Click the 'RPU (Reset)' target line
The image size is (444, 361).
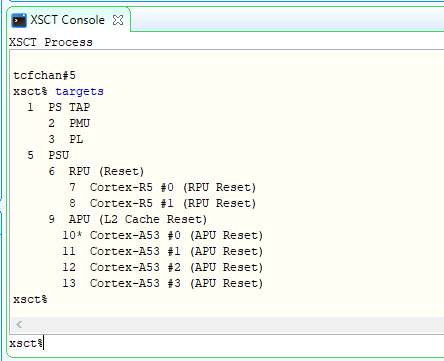tap(96, 171)
